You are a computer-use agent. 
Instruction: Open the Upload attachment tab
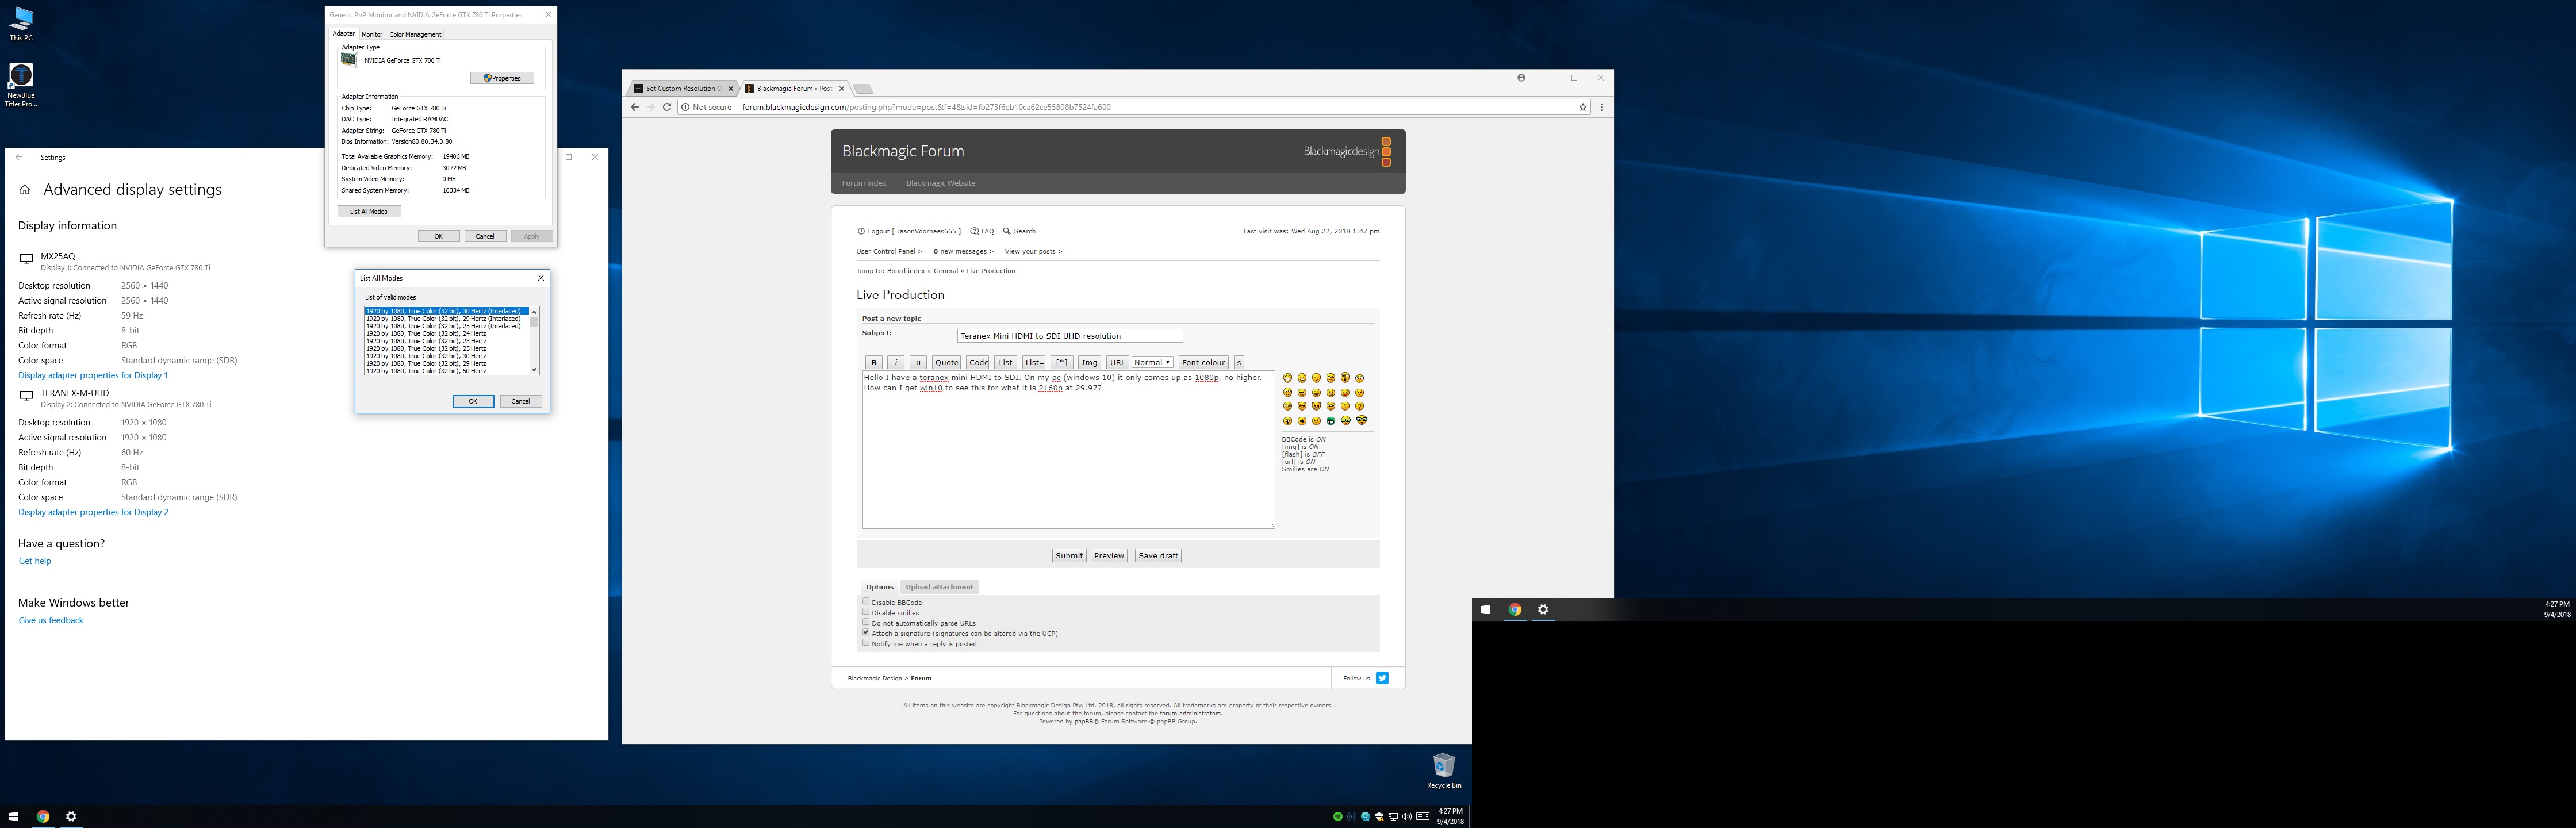click(x=939, y=587)
